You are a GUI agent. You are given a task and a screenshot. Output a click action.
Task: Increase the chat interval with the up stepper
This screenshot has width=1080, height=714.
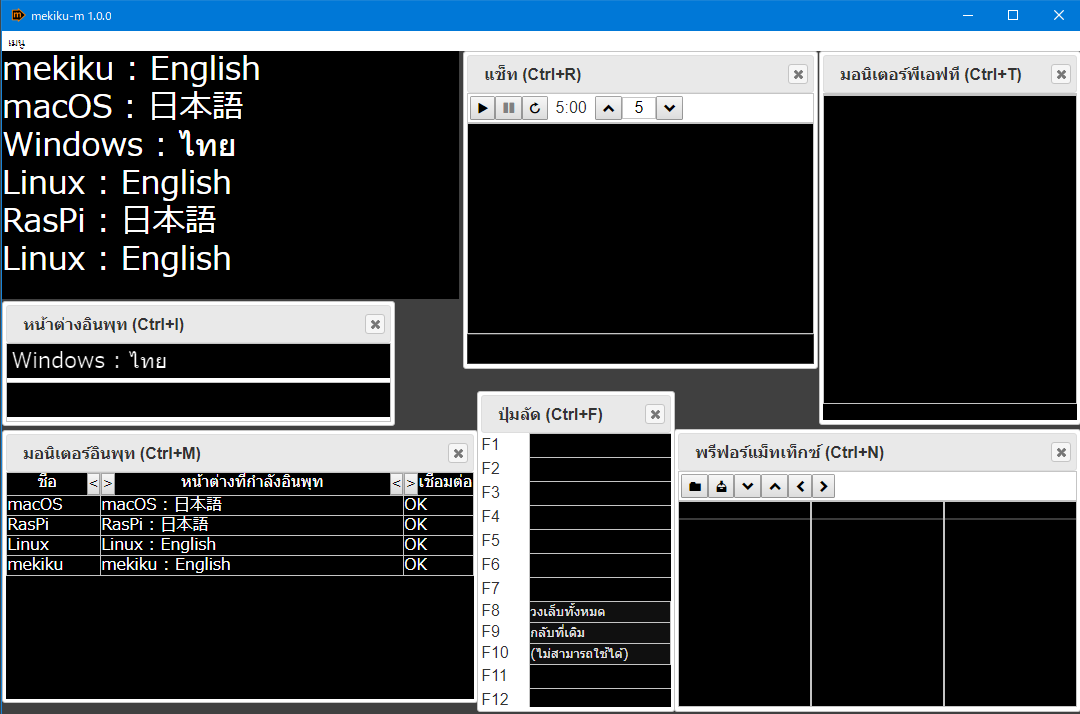608,107
